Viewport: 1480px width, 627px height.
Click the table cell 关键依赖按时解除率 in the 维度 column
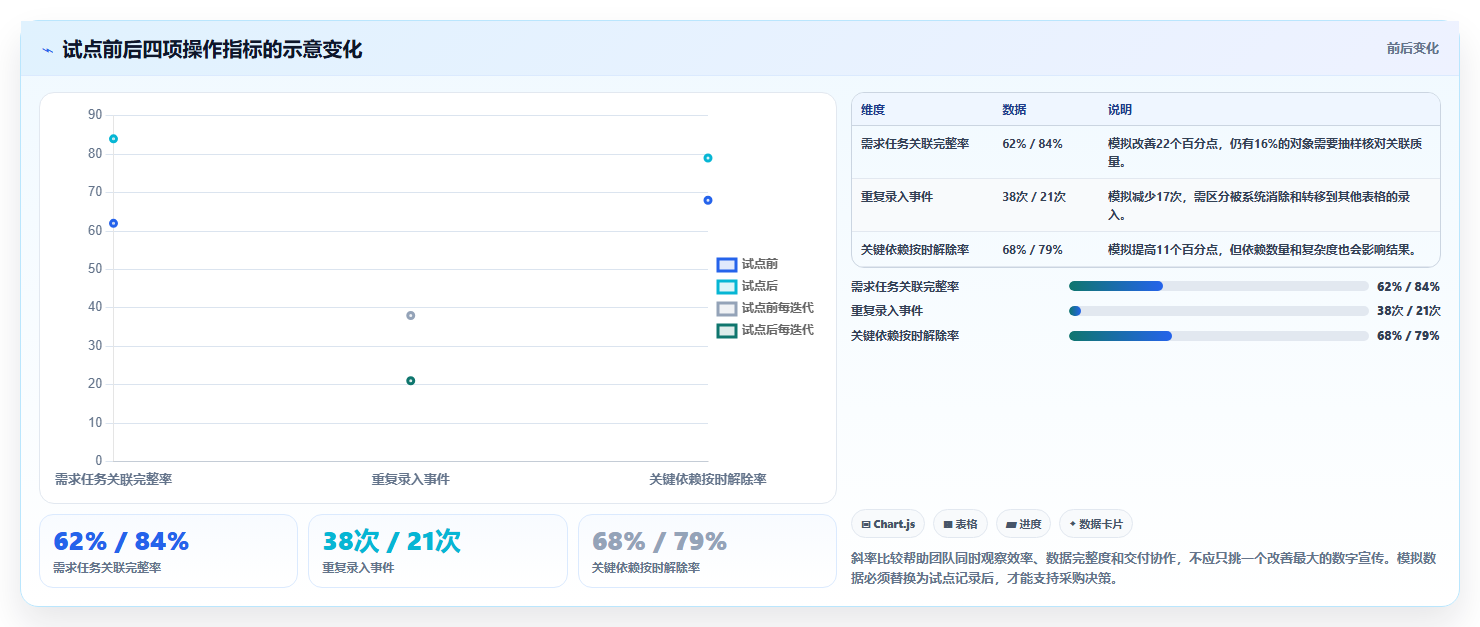click(x=915, y=250)
